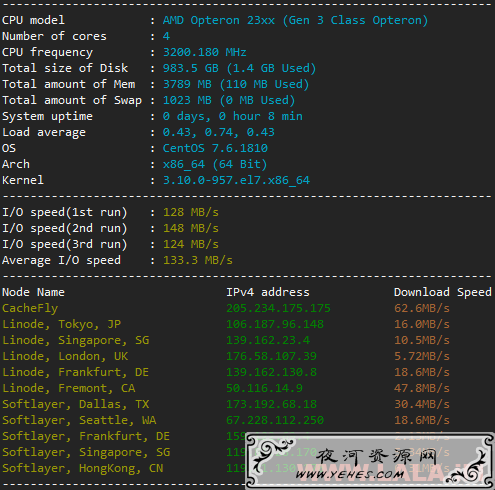Select load average 0.43, 0.74, 0.43

[219, 132]
